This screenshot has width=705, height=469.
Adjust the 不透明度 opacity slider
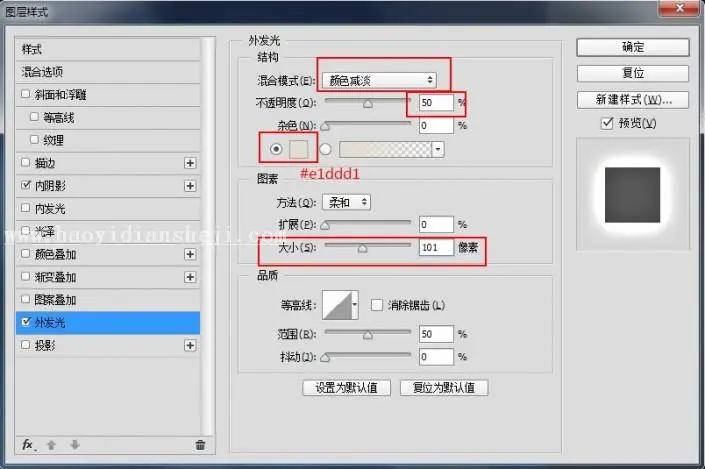point(367,103)
